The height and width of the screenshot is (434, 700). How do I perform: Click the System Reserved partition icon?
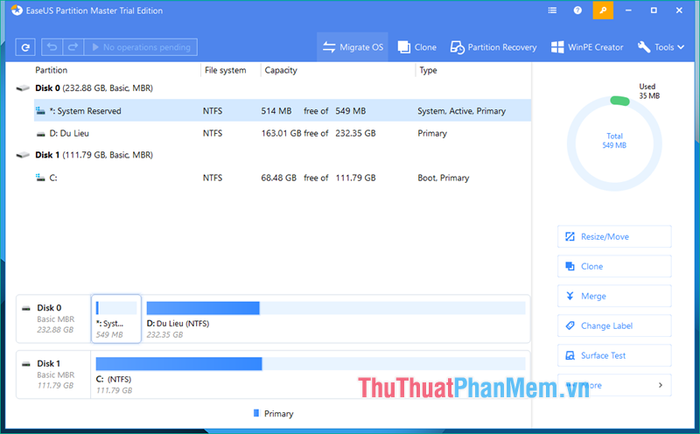click(x=41, y=111)
